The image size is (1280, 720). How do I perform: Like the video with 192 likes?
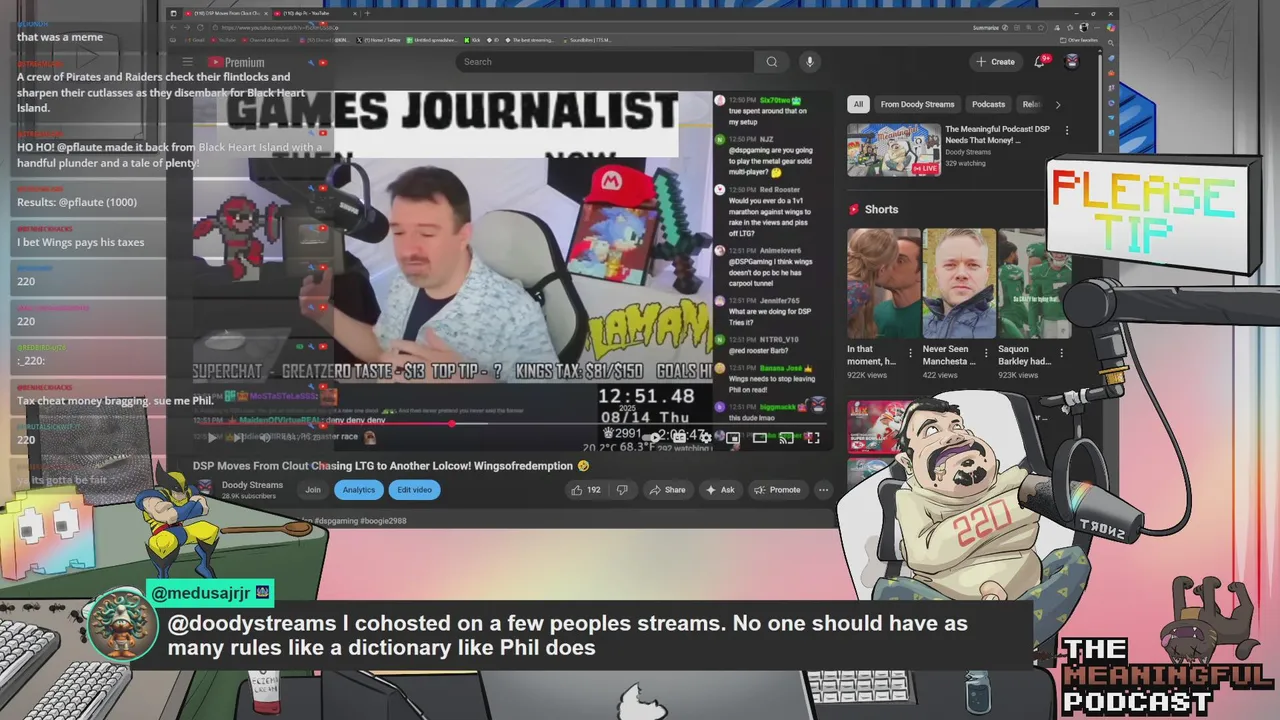coord(585,490)
